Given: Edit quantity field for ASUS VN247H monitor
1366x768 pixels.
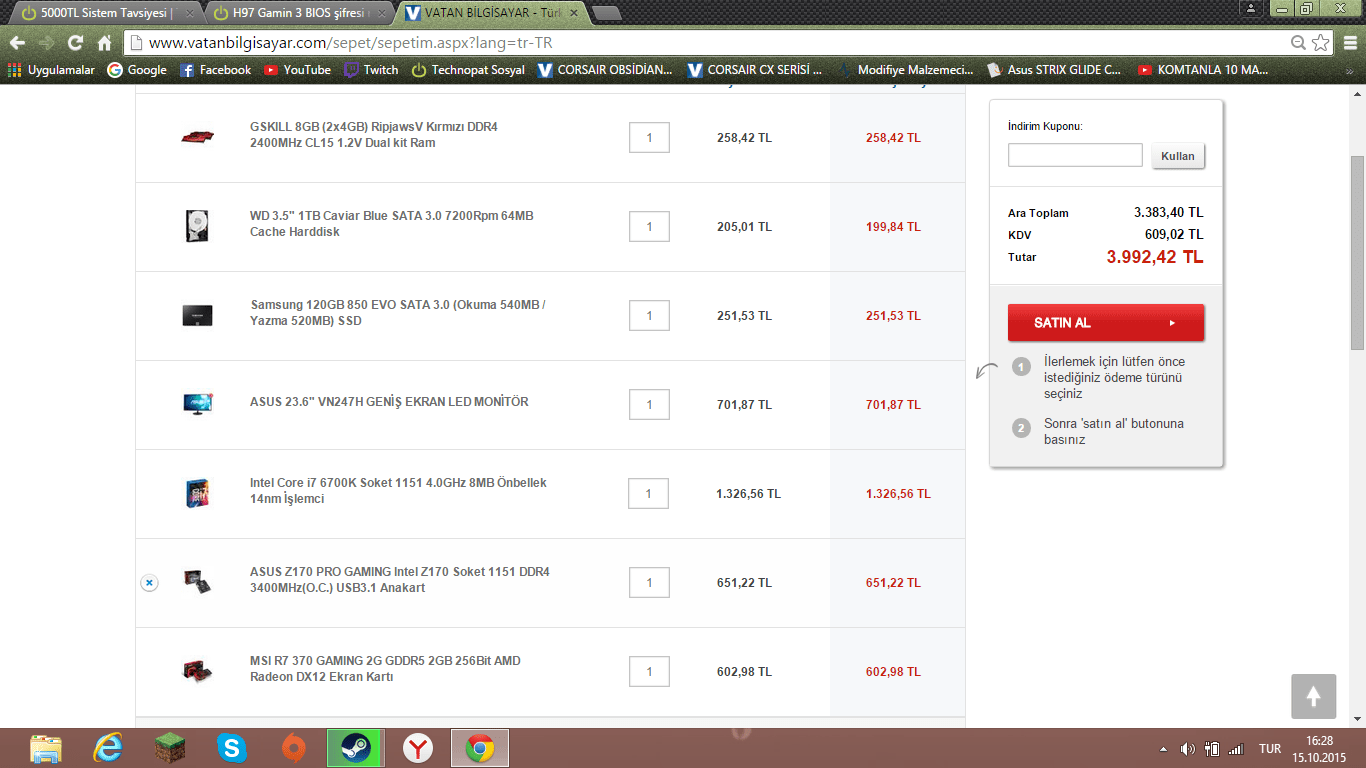Looking at the screenshot, I should pos(649,405).
